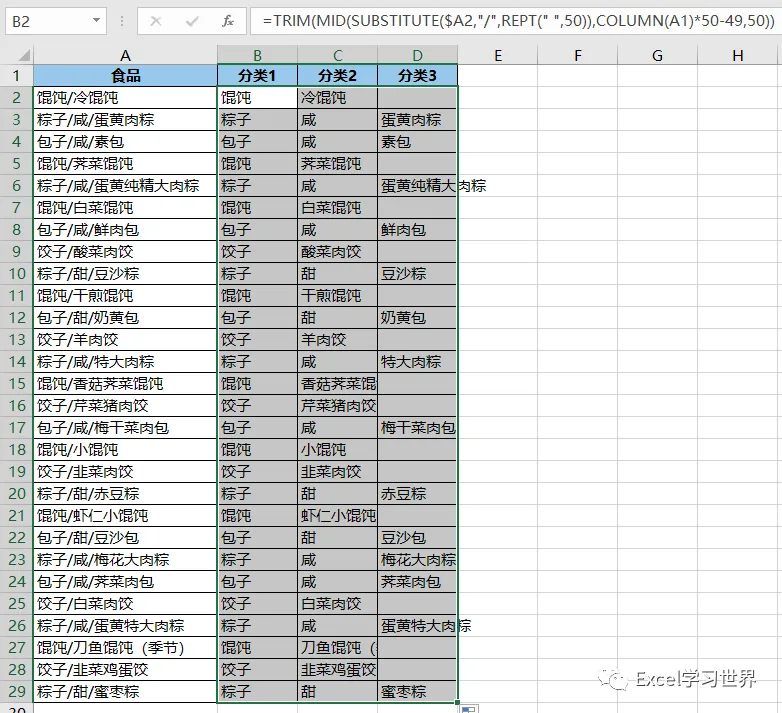782x713 pixels.
Task: Select cell containing 包子/甜/豆沙包
Action: 125,537
